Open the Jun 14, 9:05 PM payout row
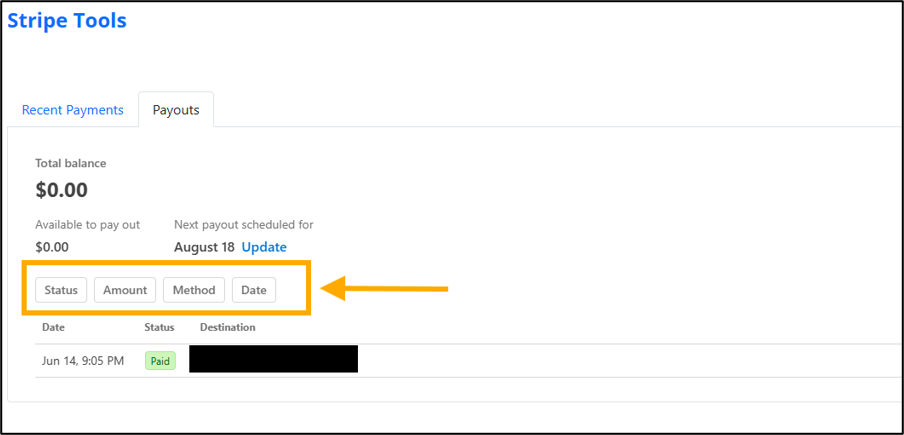Image resolution: width=904 pixels, height=435 pixels. pos(468,361)
